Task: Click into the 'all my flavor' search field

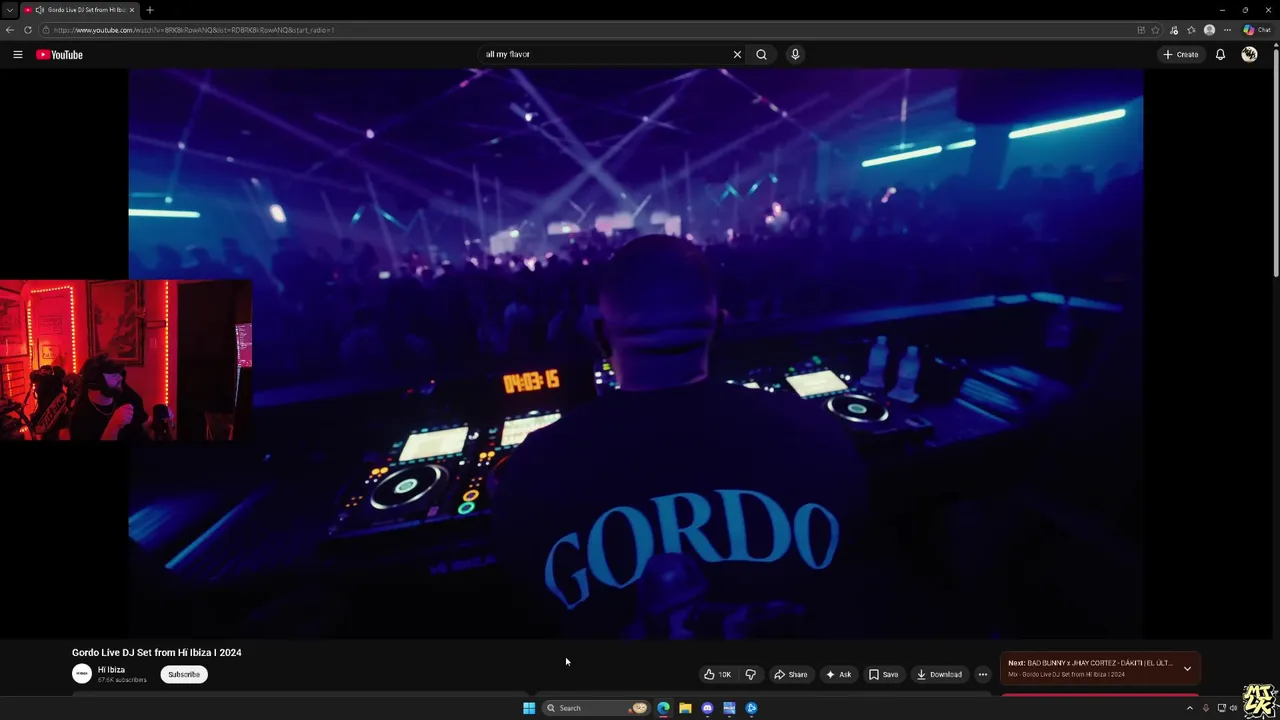Action: coord(605,55)
